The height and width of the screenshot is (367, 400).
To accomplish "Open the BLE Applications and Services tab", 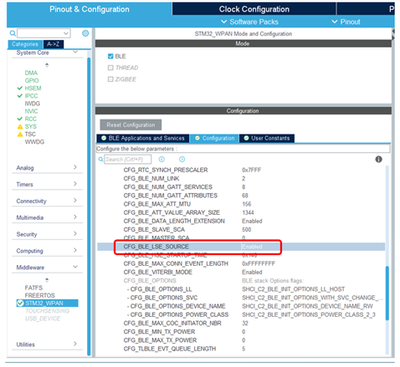I will [143, 138].
